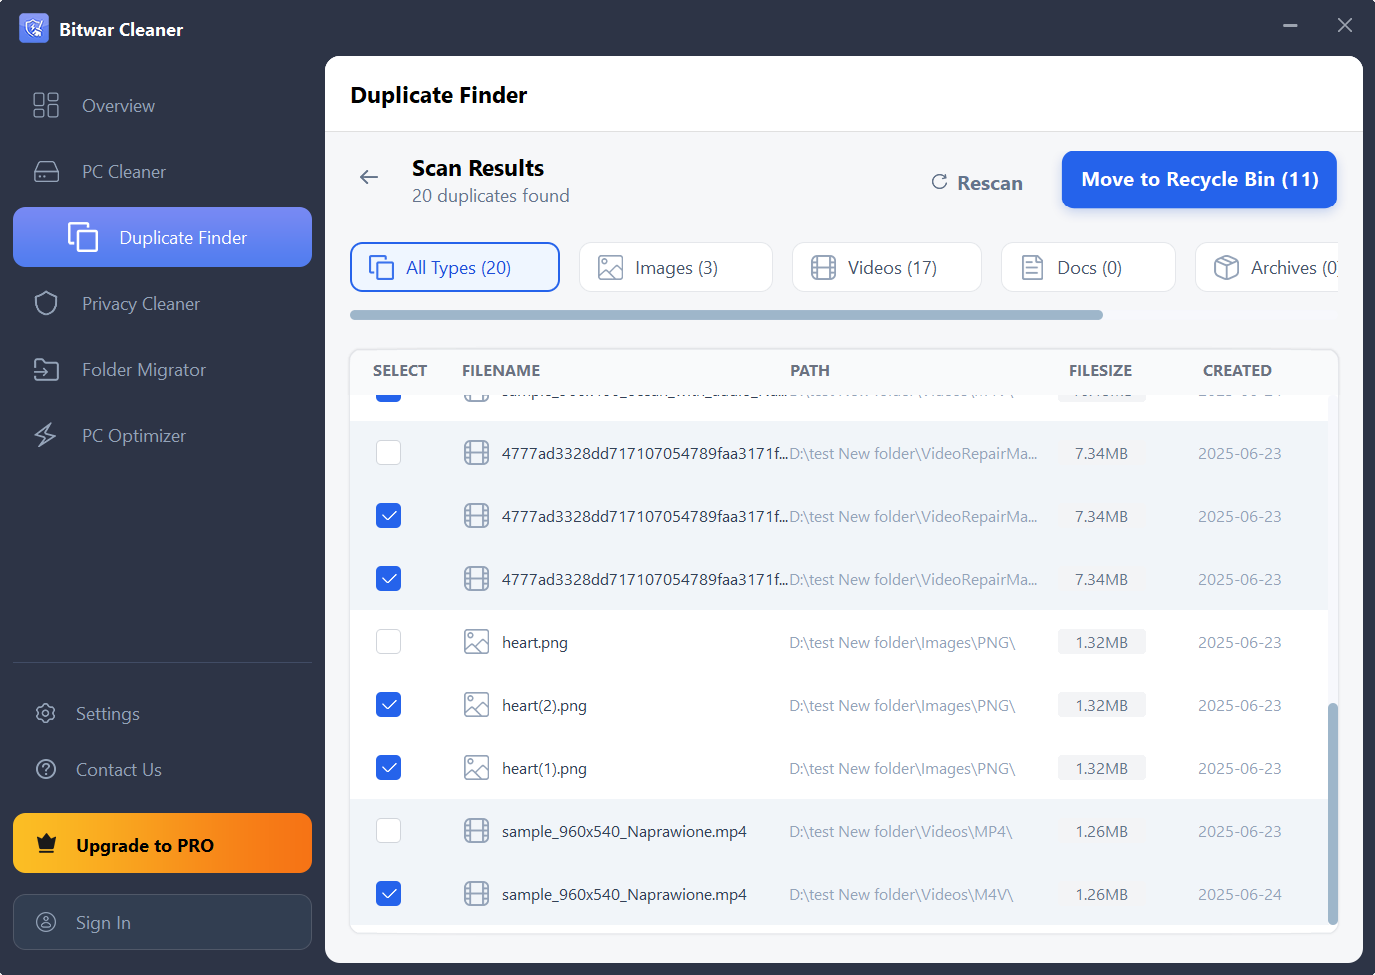Click the heart(2).png filename
The height and width of the screenshot is (975, 1375).
click(544, 705)
